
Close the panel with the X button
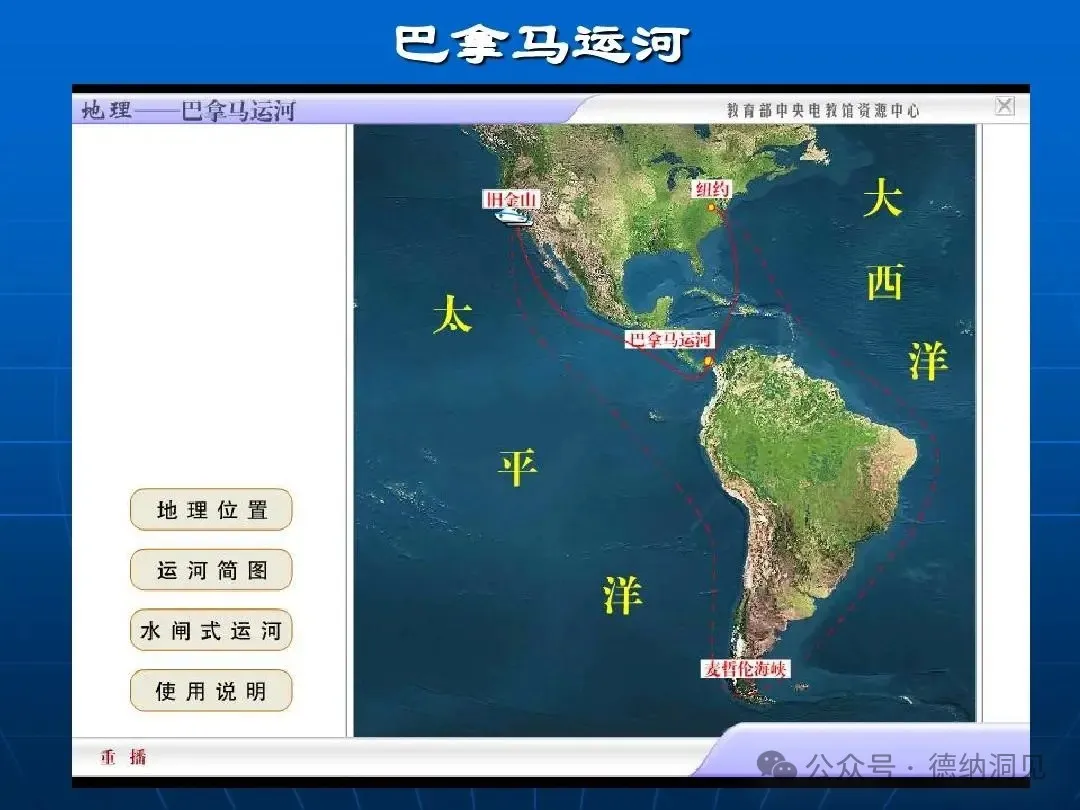1004,106
